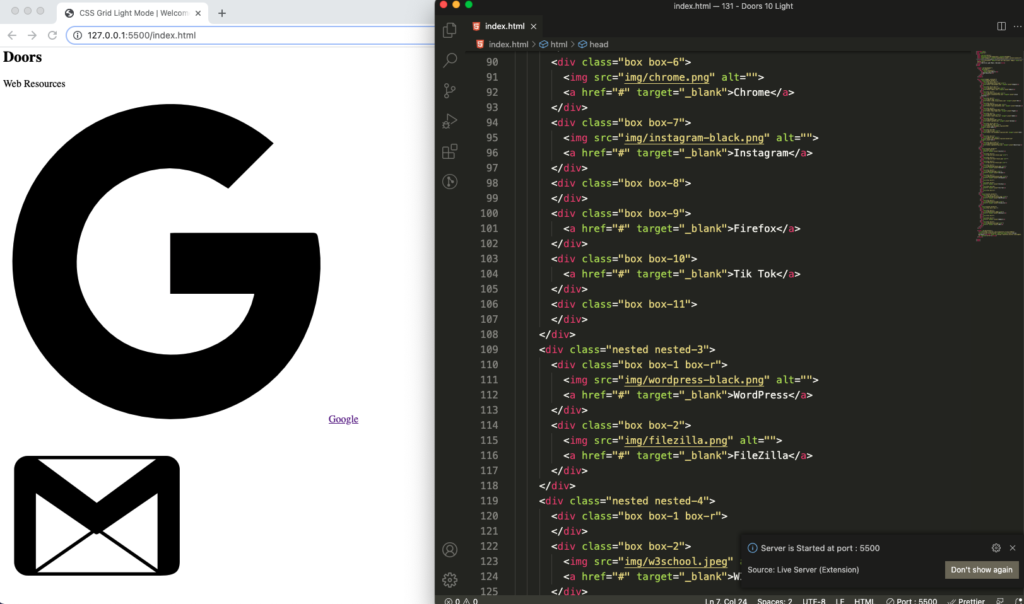1024x604 pixels.
Task: Click 'nested nested-4' class text
Action: click(x=658, y=501)
